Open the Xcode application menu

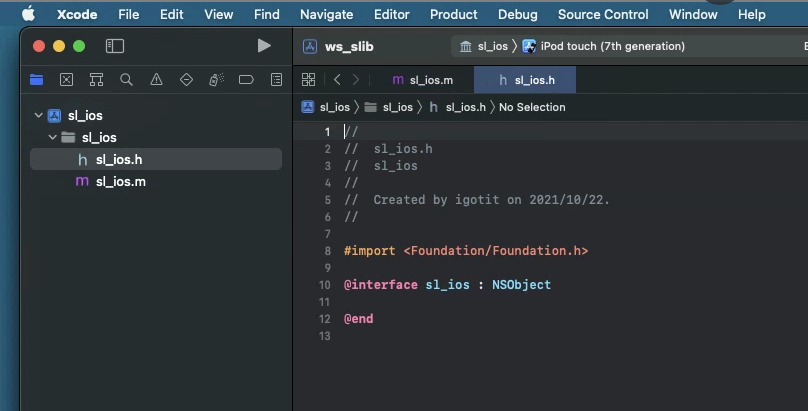tap(77, 14)
